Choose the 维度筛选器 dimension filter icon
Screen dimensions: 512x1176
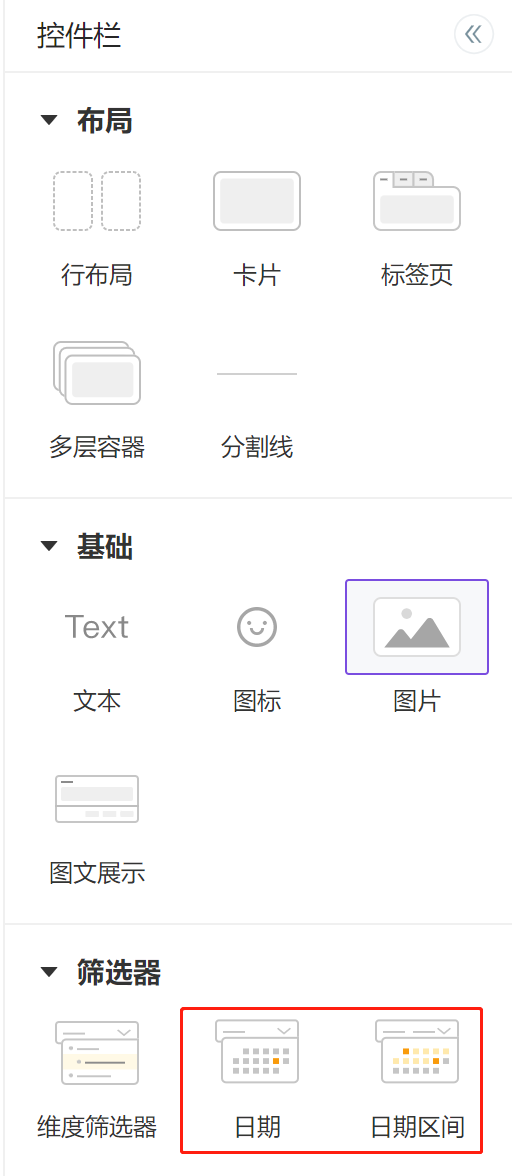[x=97, y=1052]
